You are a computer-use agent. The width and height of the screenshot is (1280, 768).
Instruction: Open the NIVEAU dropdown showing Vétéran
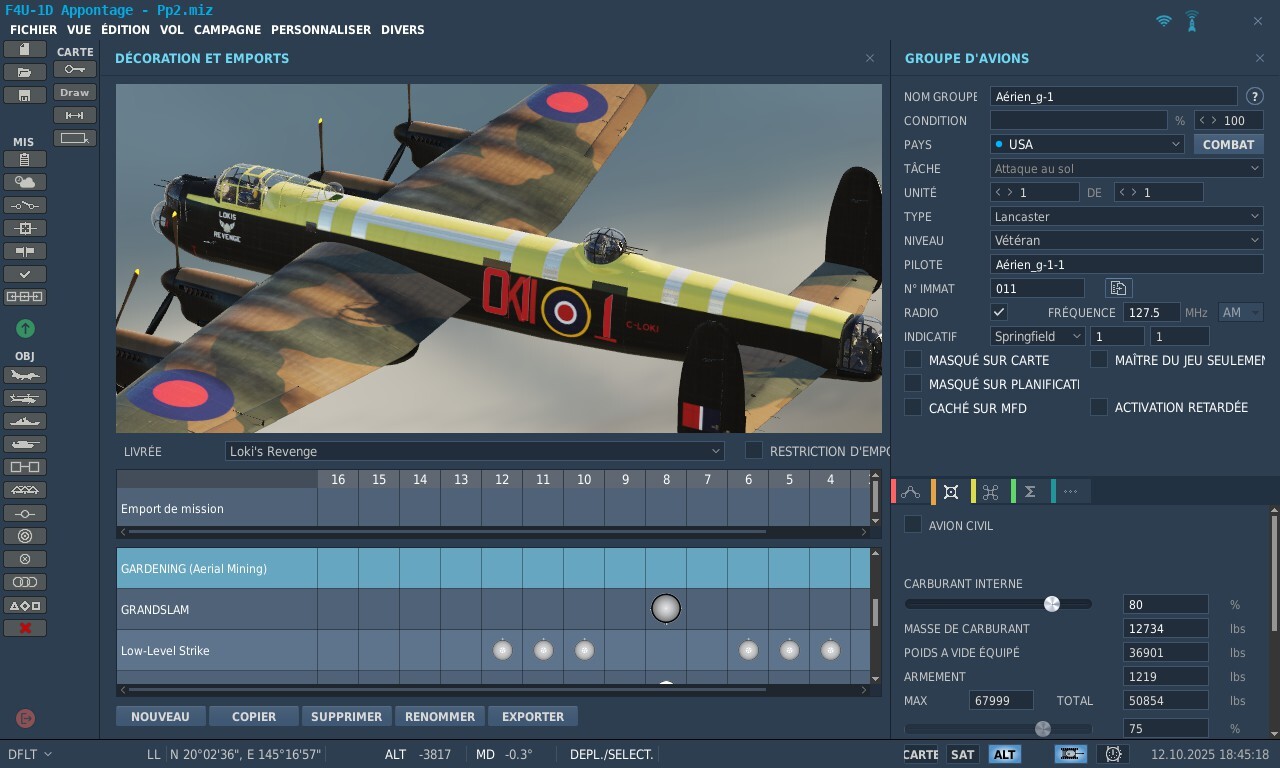(1126, 240)
